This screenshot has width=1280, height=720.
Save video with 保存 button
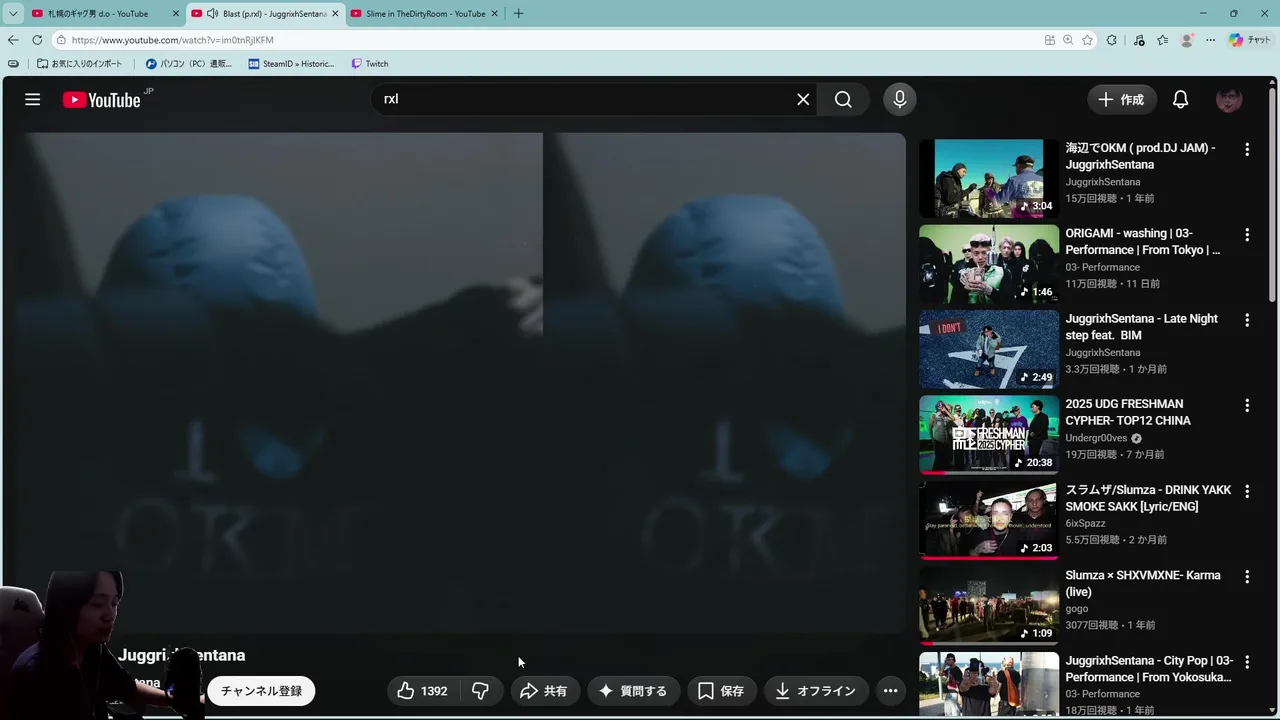(721, 691)
